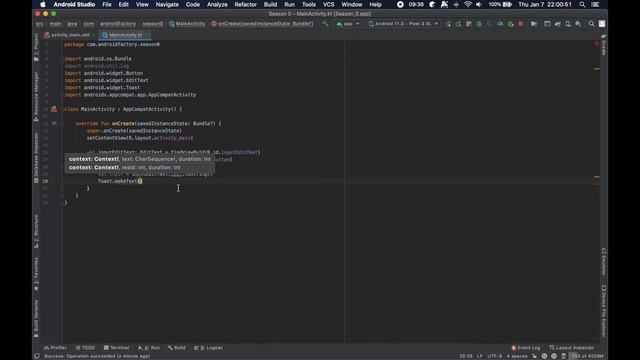Select the MainActivity.kt editor tab

pyautogui.click(x=125, y=35)
